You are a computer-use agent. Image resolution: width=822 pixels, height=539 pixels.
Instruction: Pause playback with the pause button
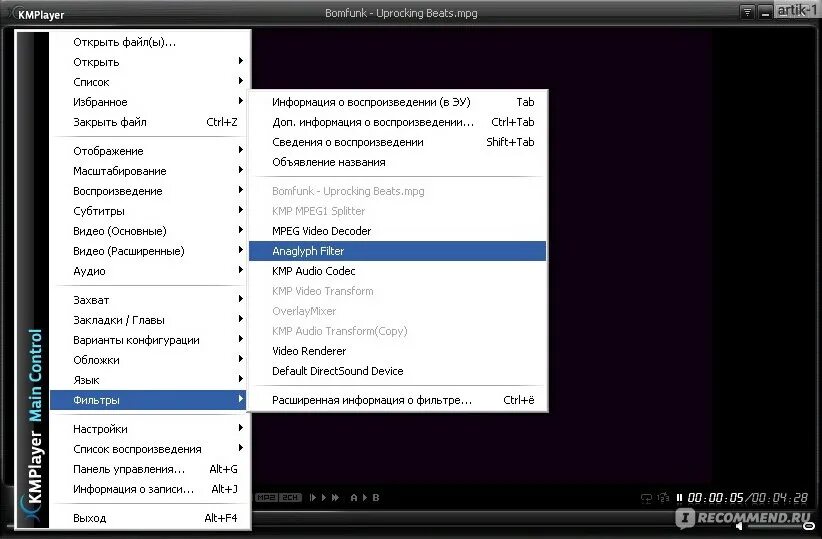coord(679,498)
